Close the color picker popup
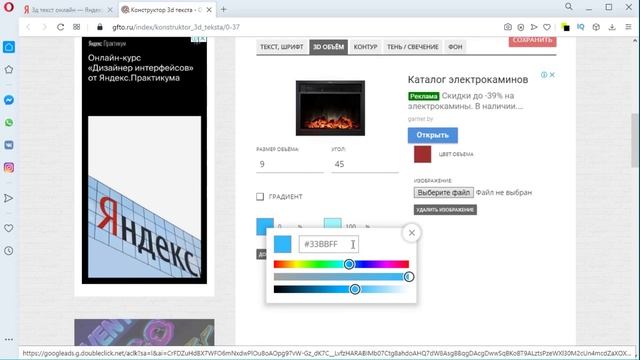640x360 pixels. (411, 233)
